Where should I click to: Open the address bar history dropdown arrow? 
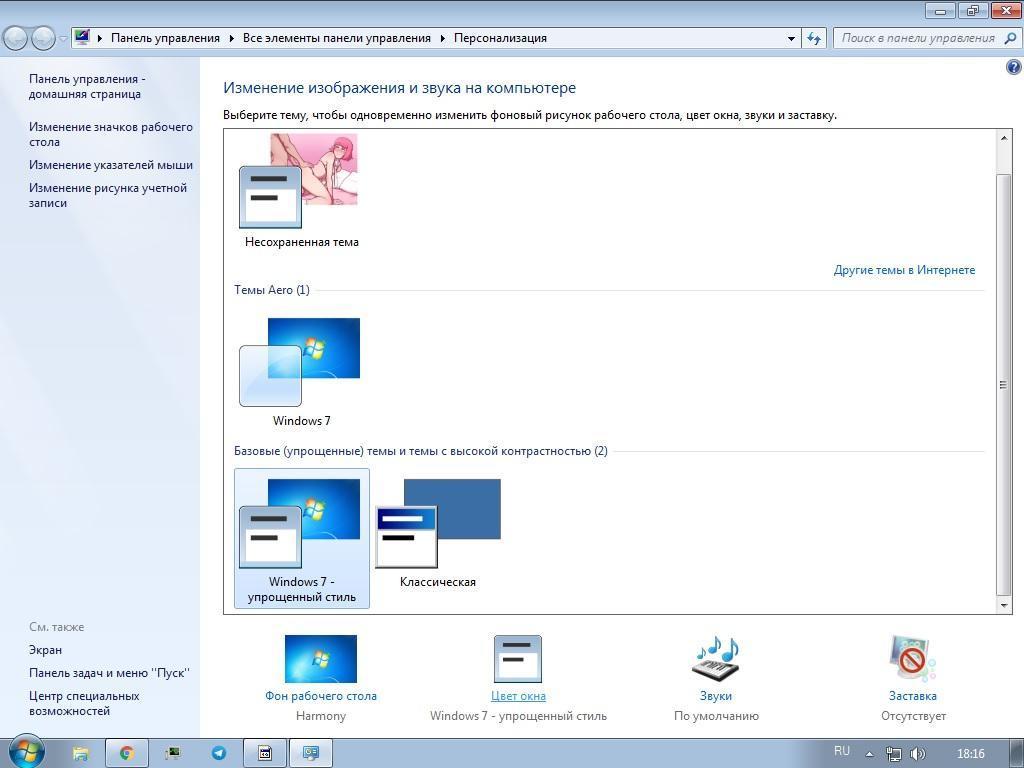792,38
